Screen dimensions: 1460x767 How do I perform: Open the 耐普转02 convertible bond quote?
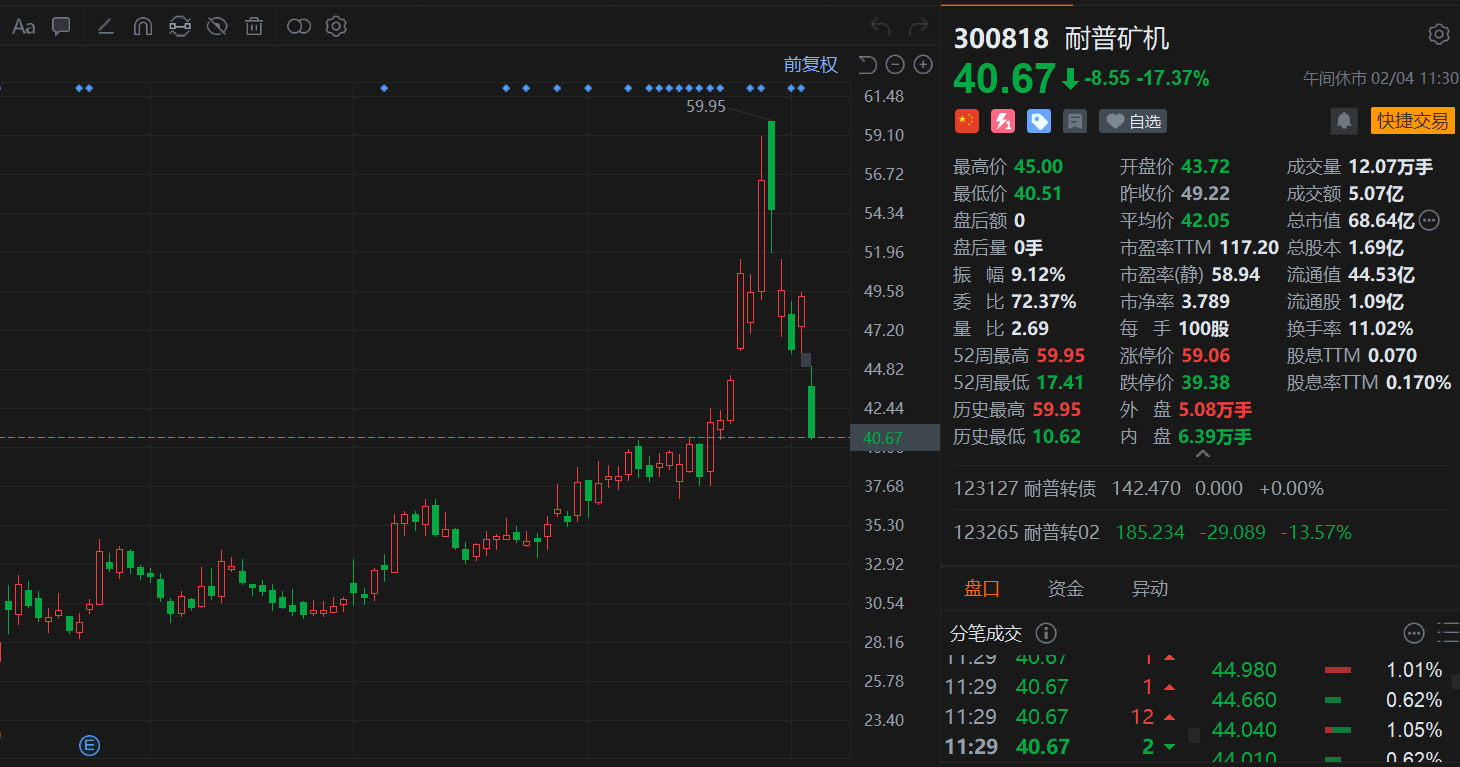tap(1061, 532)
